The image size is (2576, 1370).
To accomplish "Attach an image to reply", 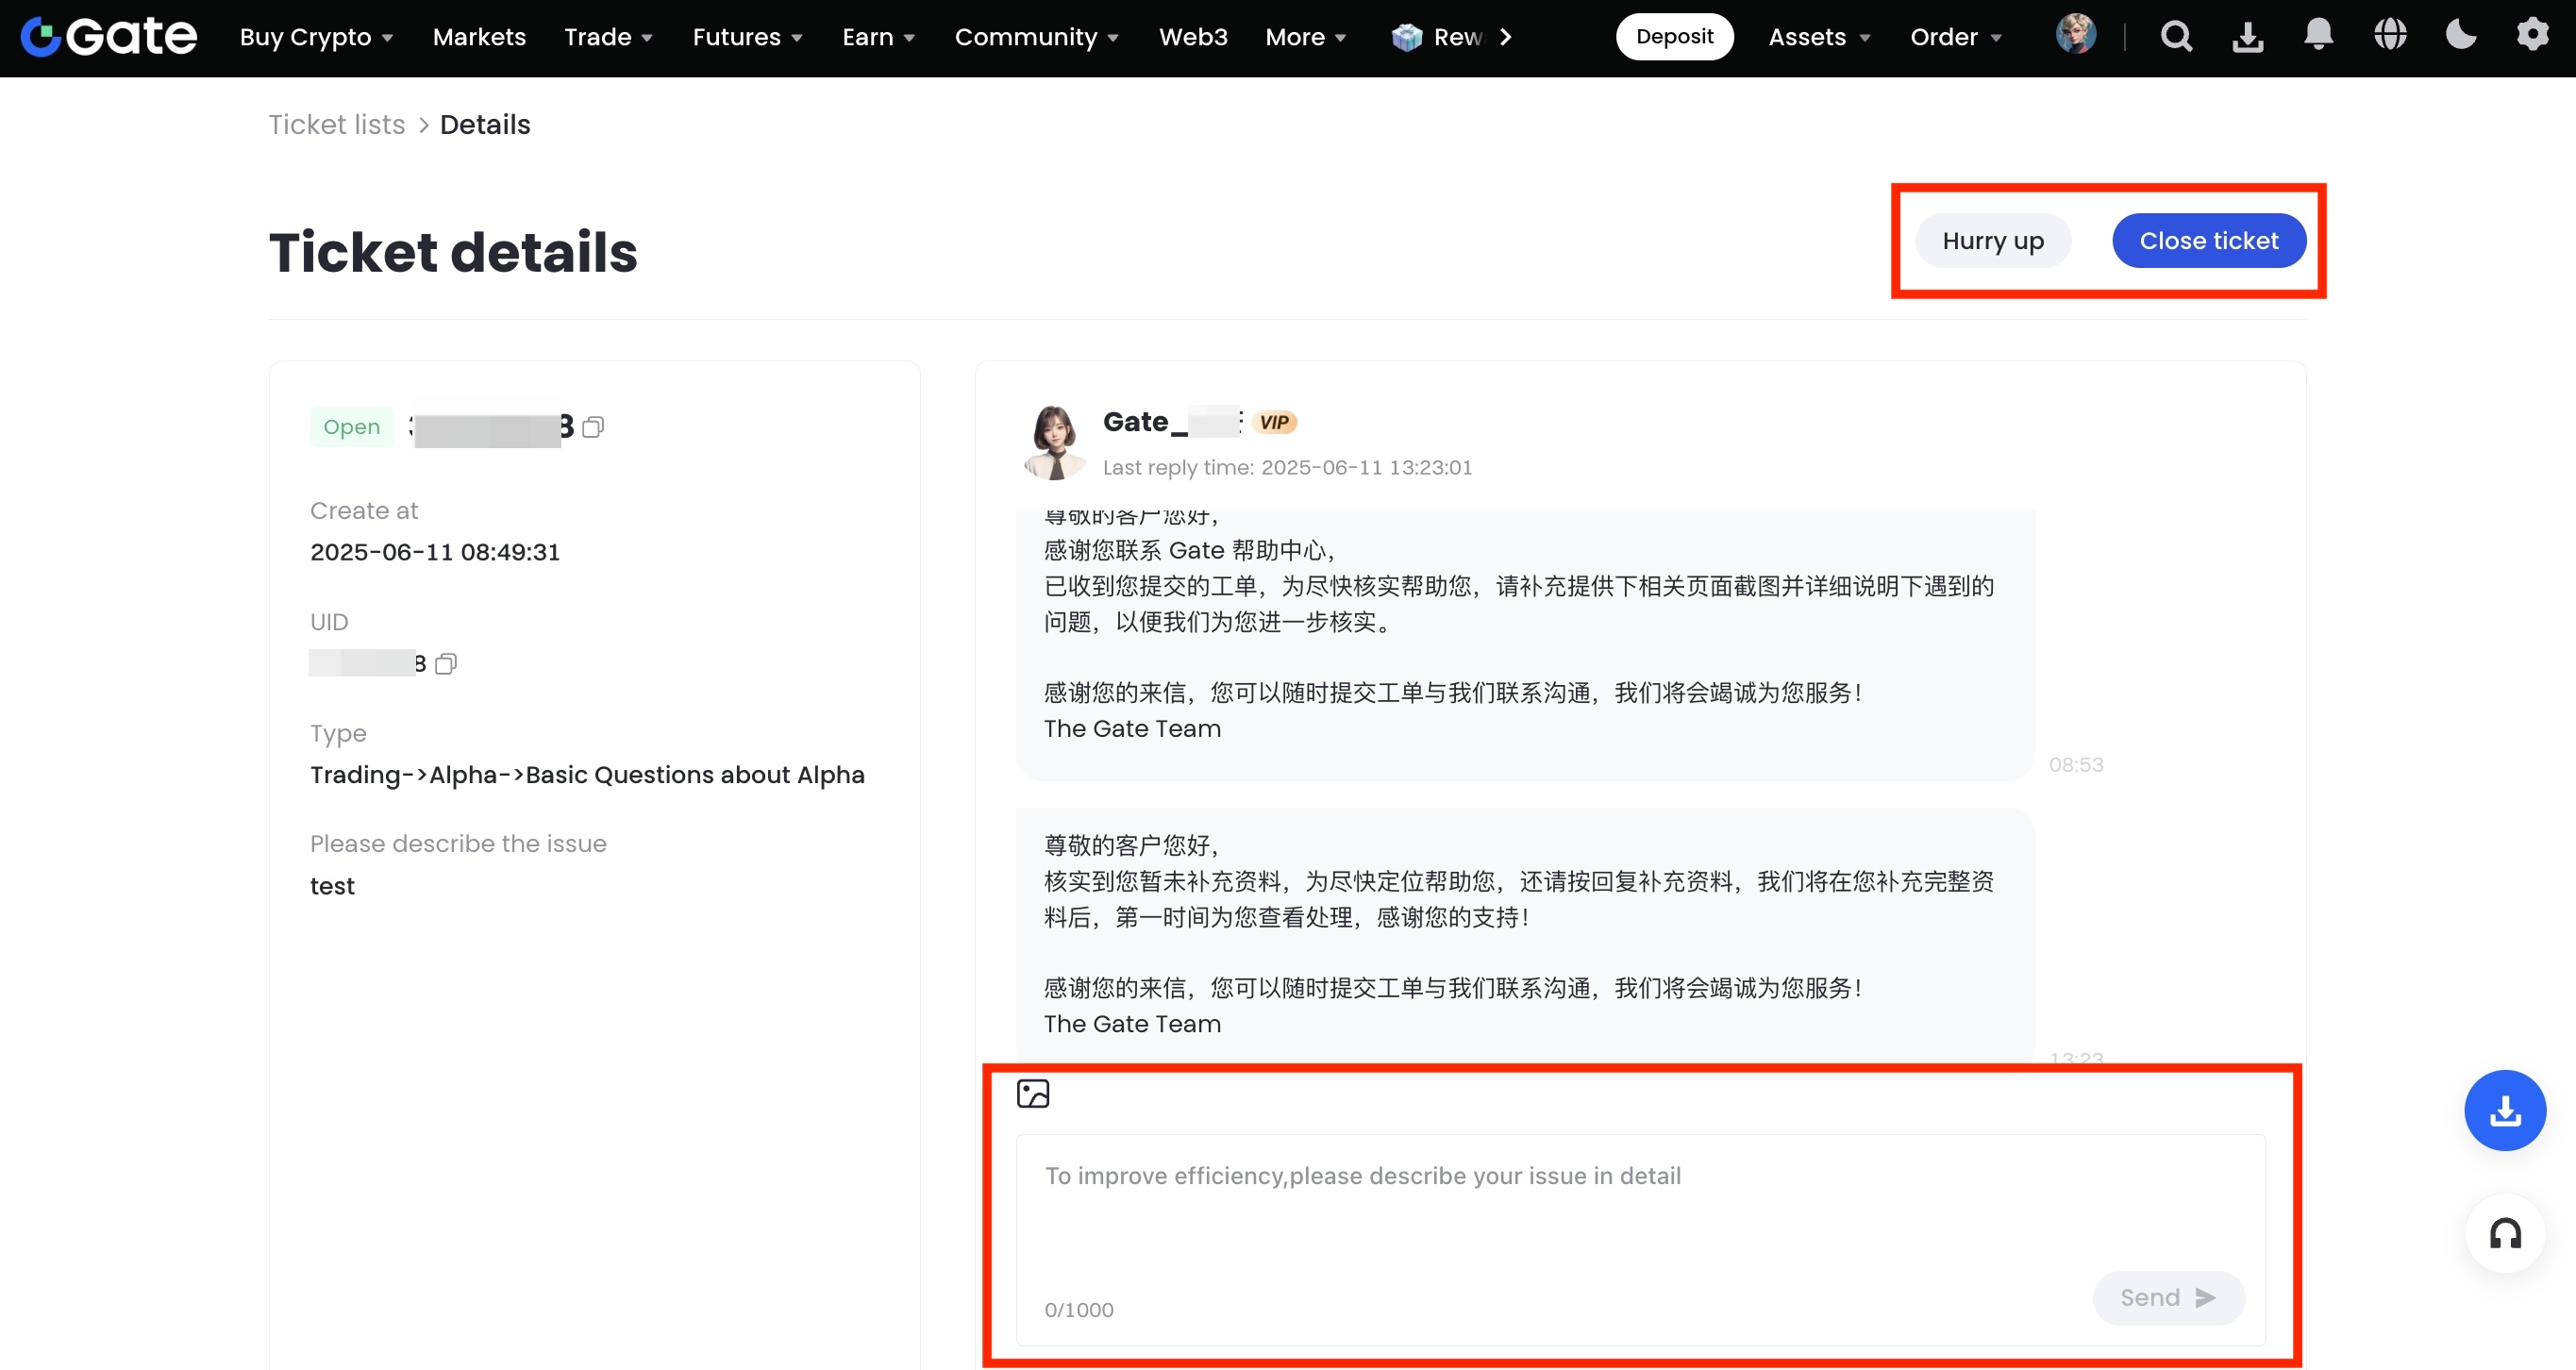I will [1032, 1093].
